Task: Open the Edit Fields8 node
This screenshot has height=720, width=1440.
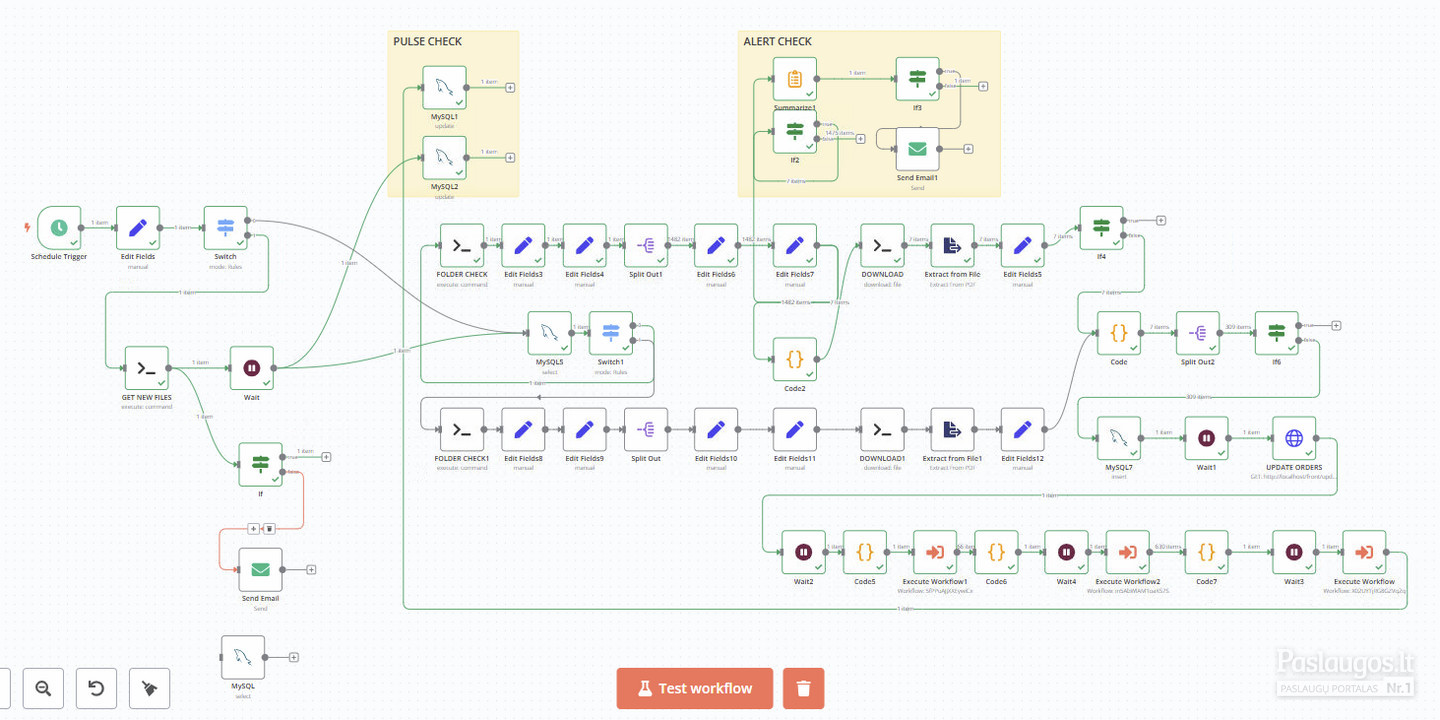Action: pos(523,430)
